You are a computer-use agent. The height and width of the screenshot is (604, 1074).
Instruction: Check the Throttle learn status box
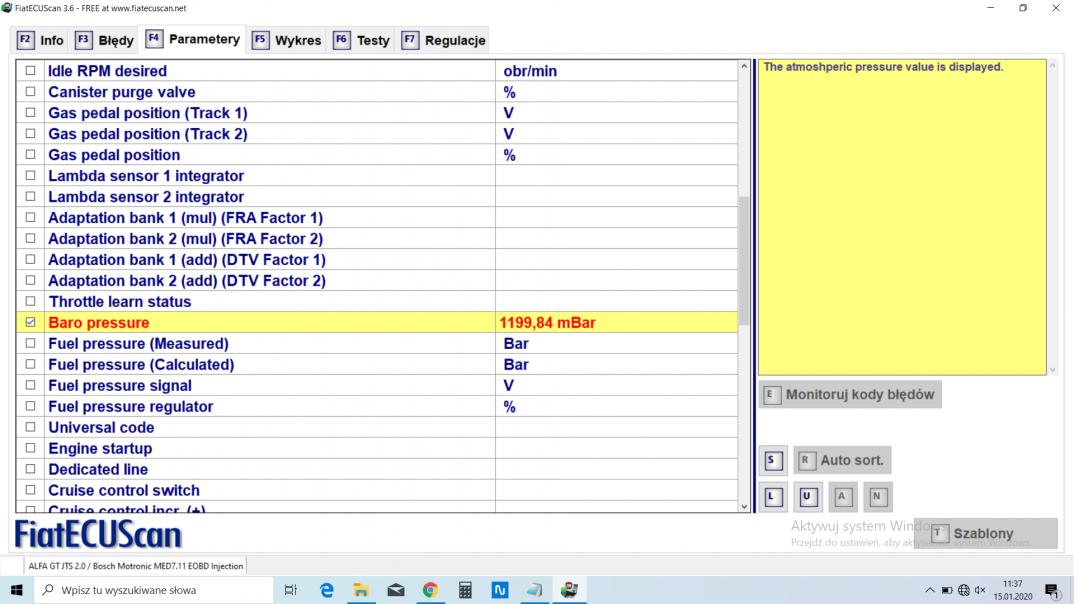point(30,302)
